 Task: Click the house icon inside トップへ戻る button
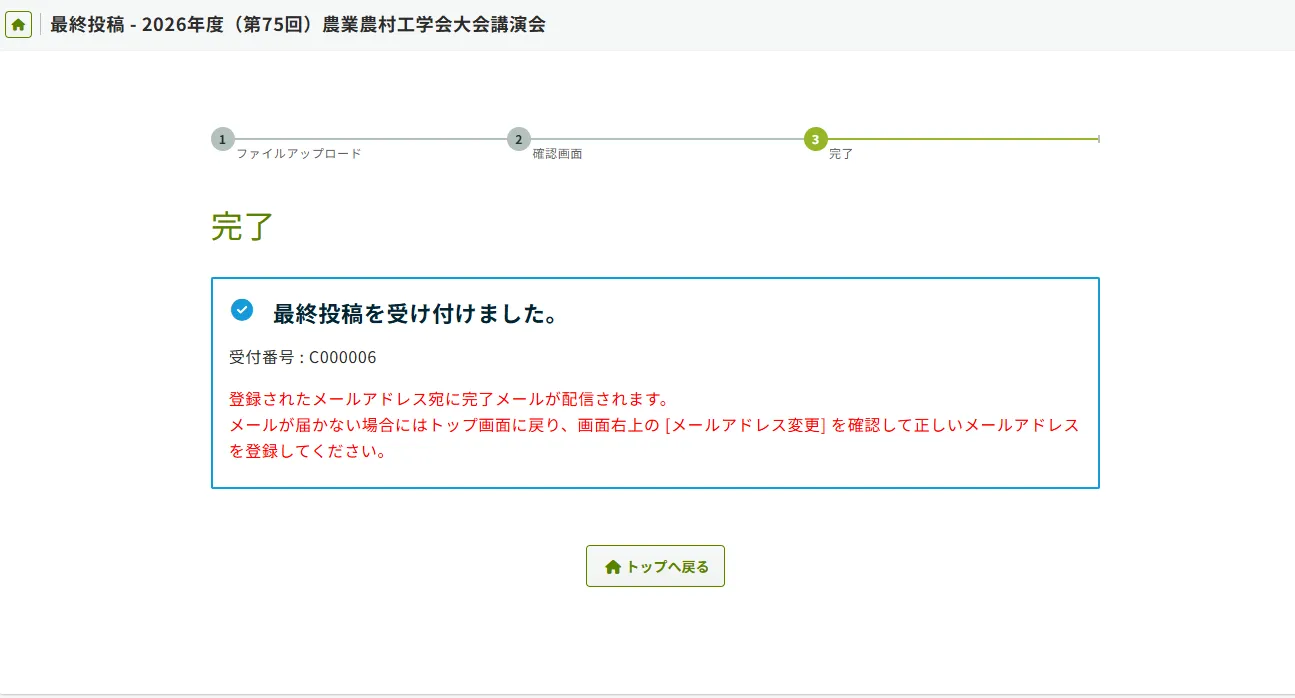point(613,567)
